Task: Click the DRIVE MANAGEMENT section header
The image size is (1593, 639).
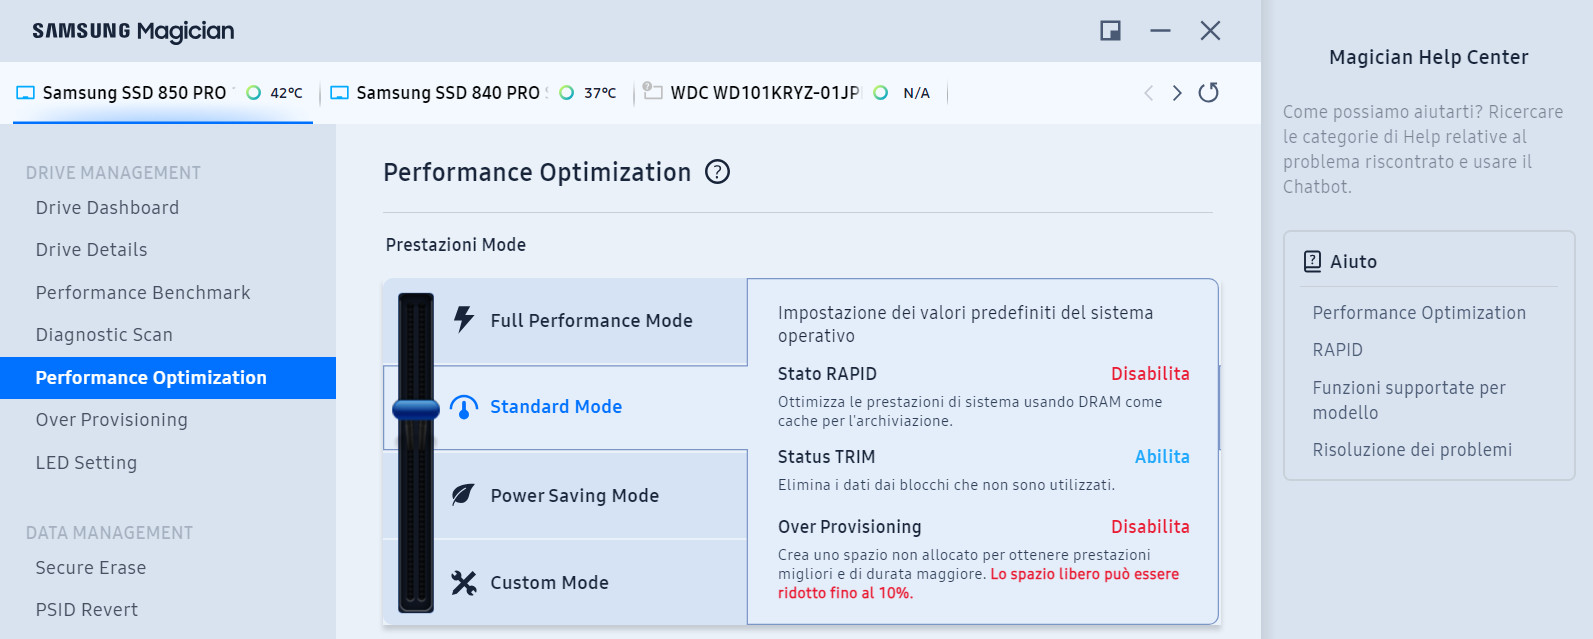Action: 113,173
